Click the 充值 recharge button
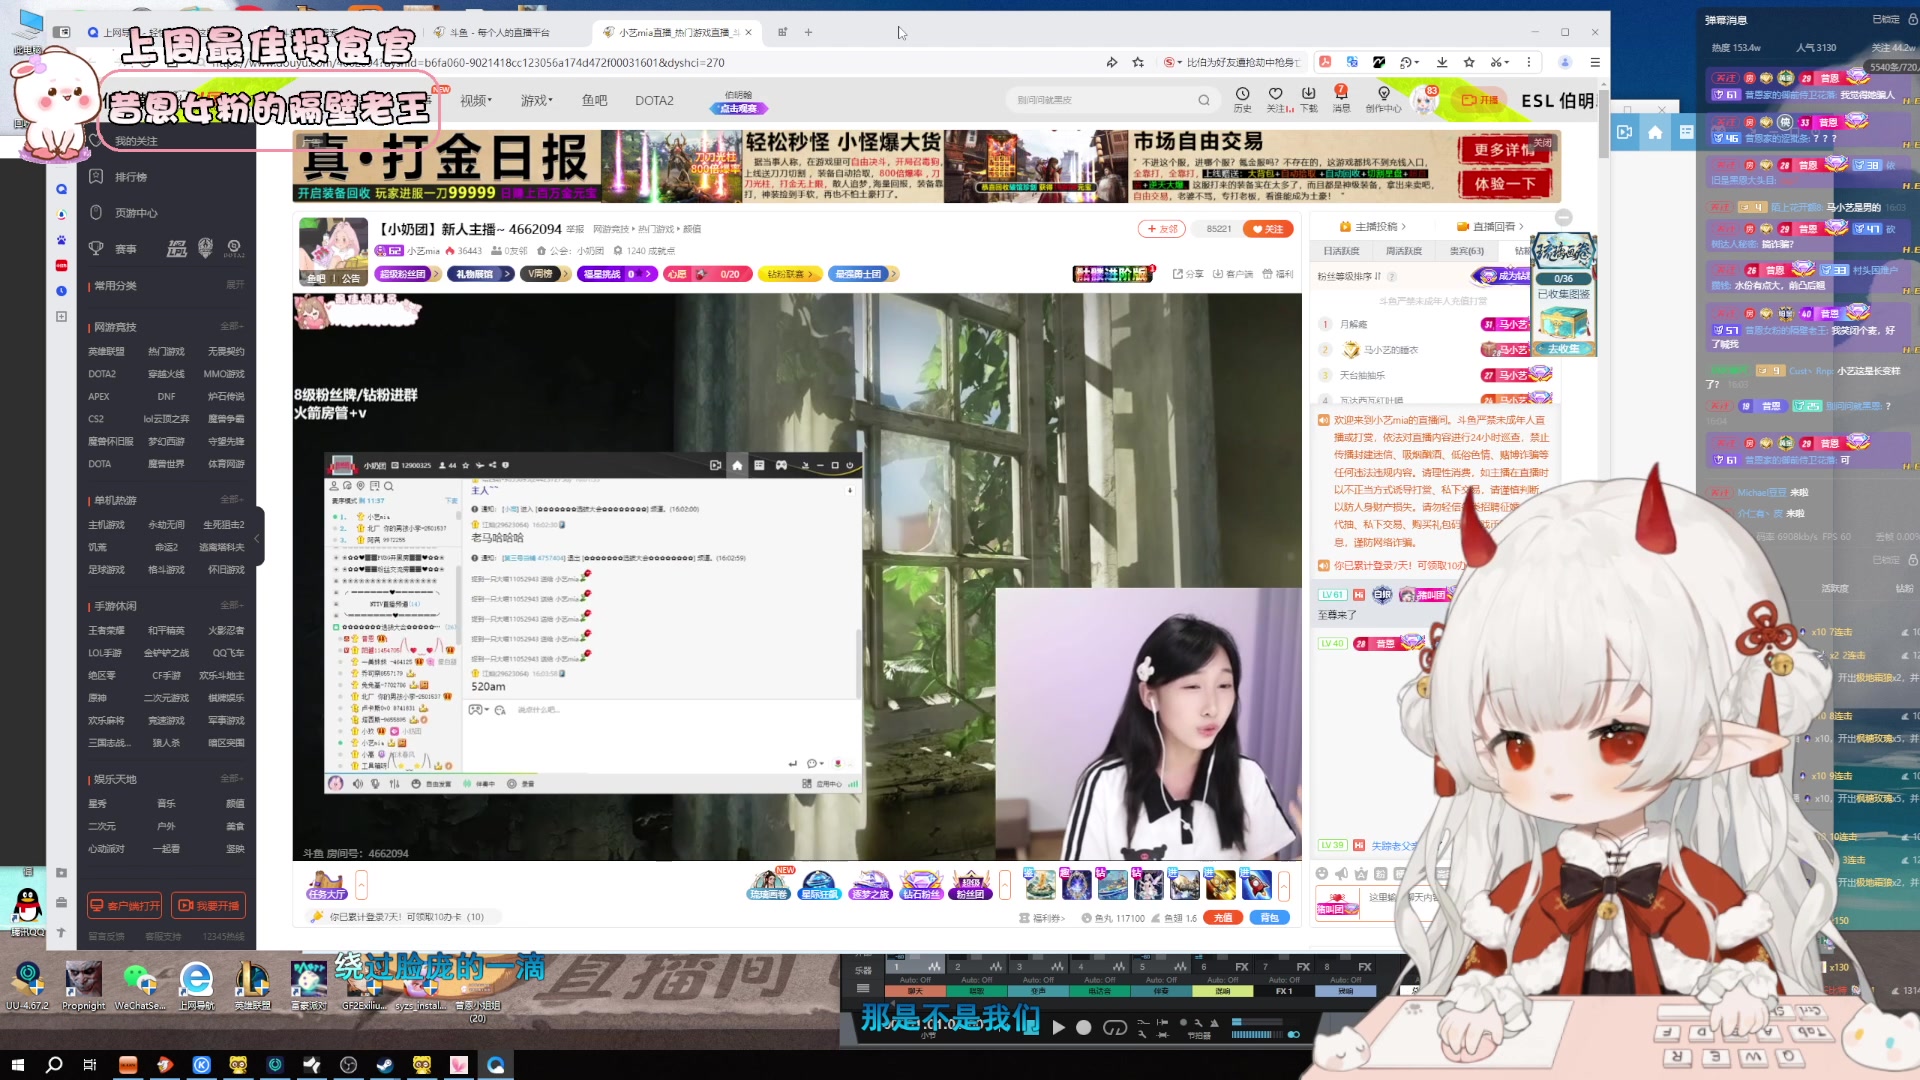 [1223, 917]
